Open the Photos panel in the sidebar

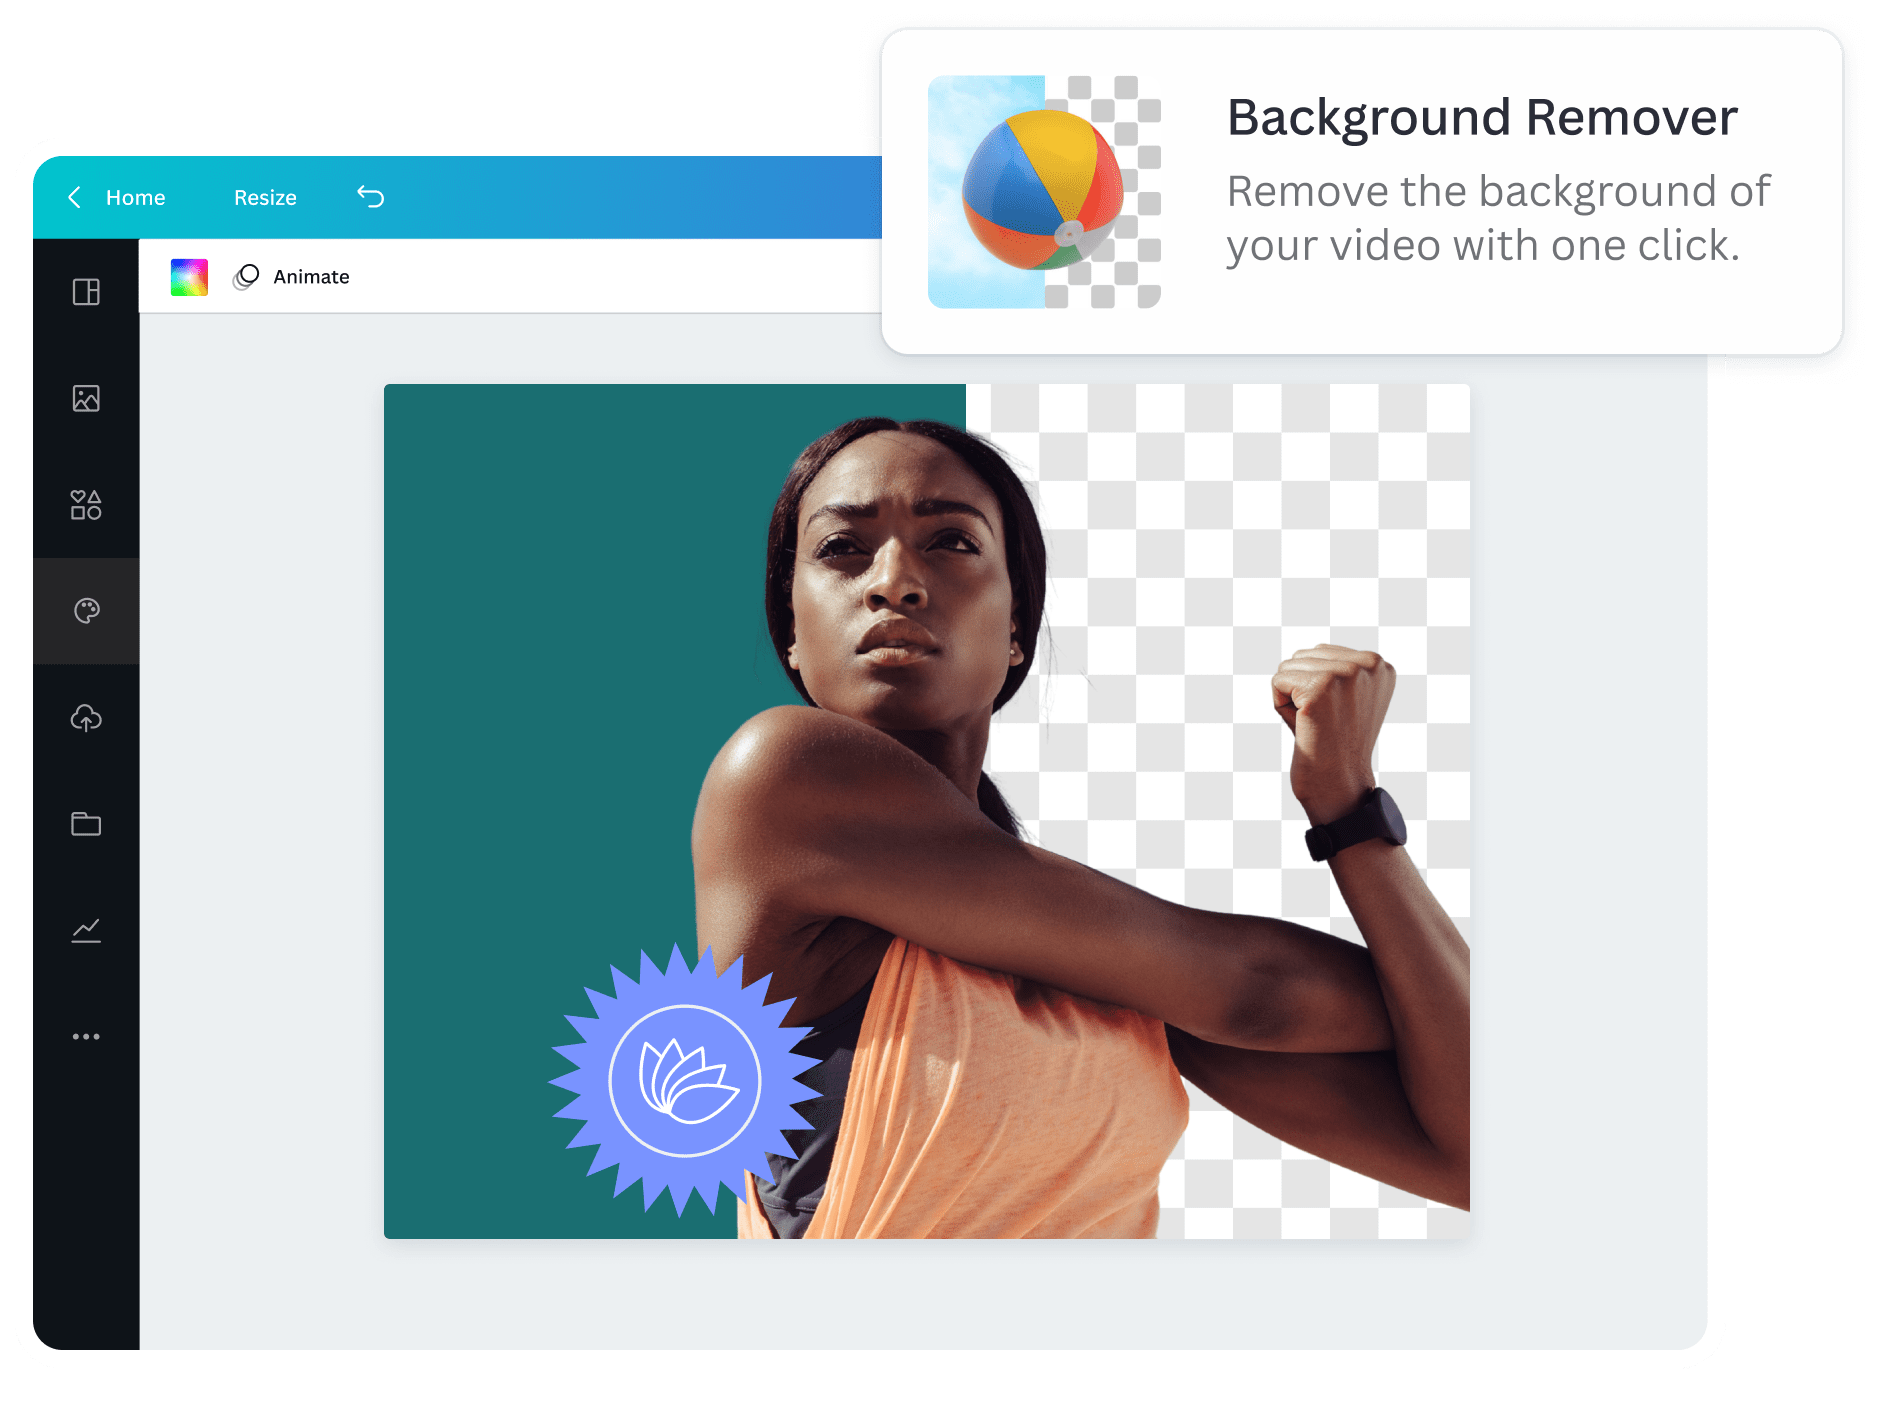pos(86,398)
